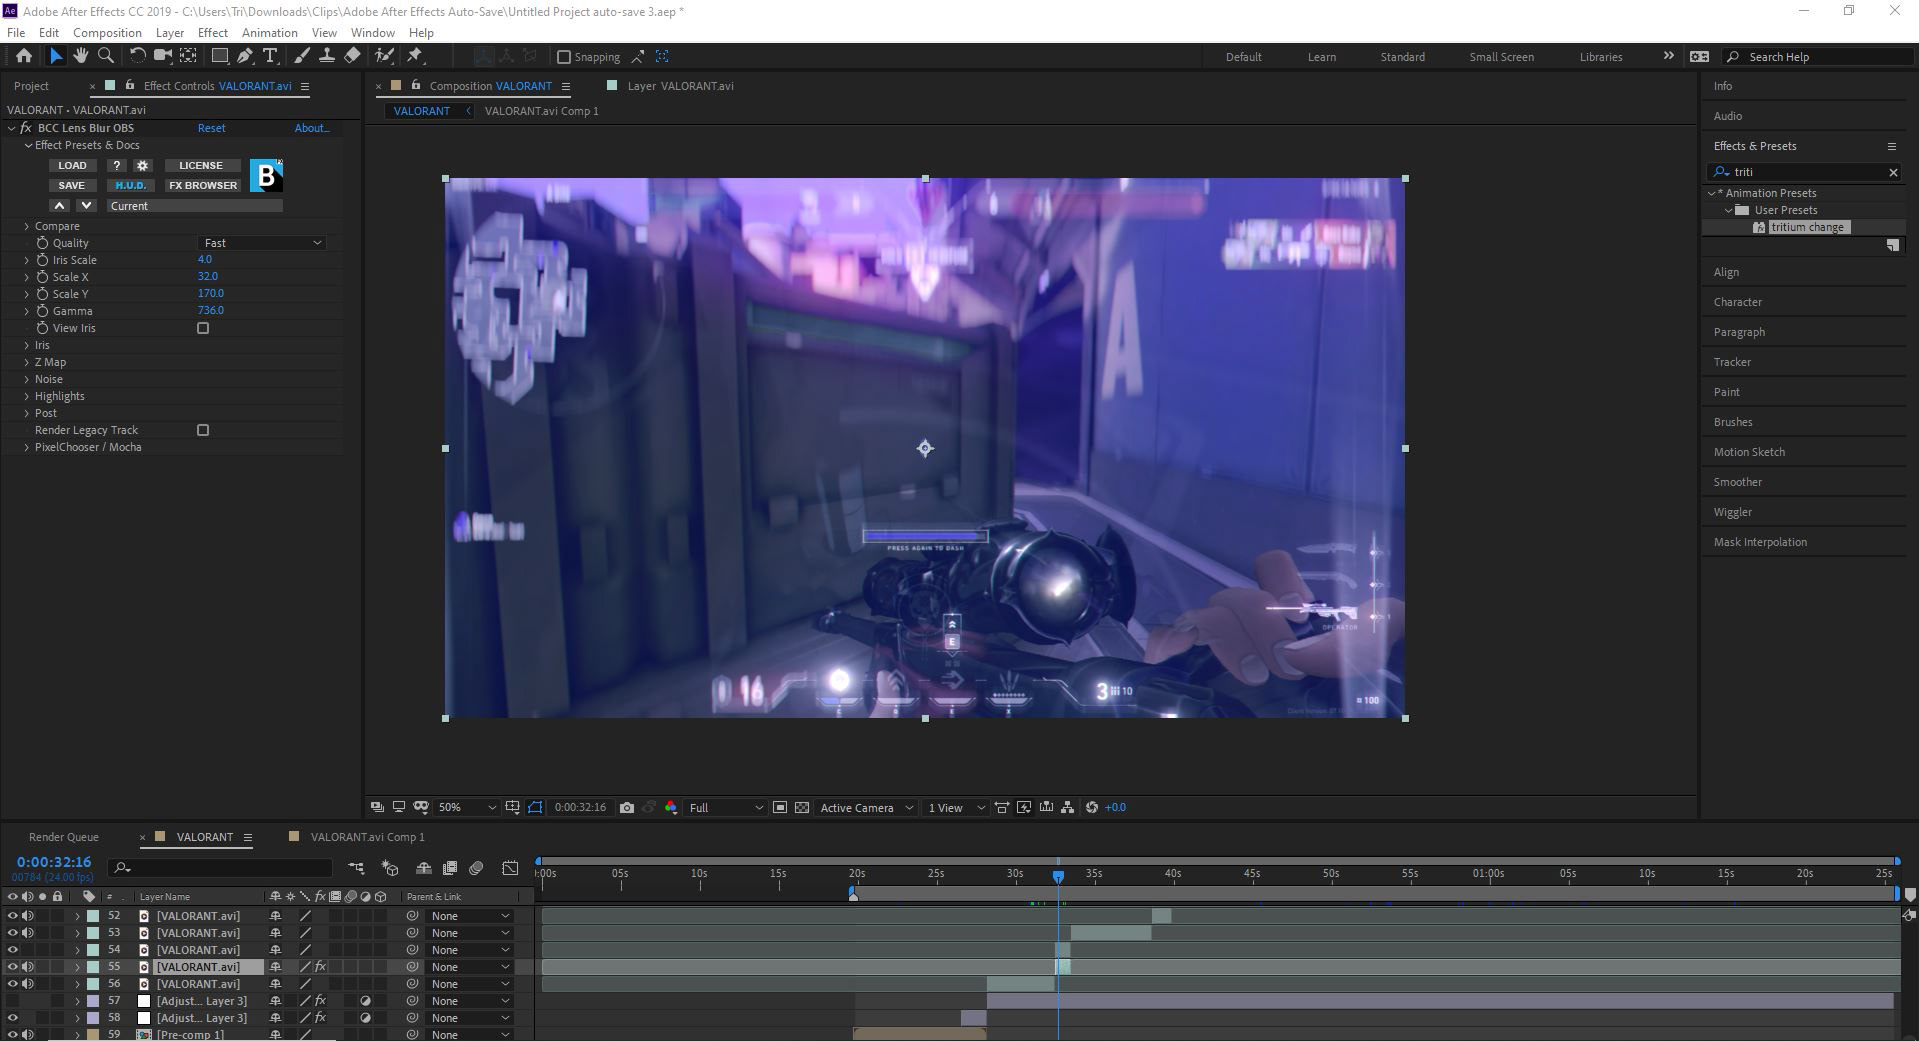Hide layer 58 with its eye icon
The width and height of the screenshot is (1919, 1041).
[13, 1018]
